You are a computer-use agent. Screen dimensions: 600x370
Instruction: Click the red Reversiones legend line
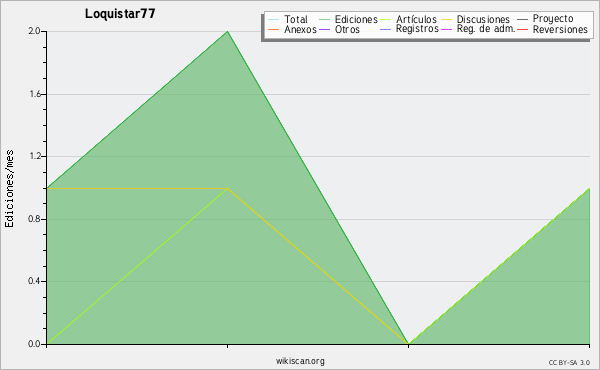523,29
